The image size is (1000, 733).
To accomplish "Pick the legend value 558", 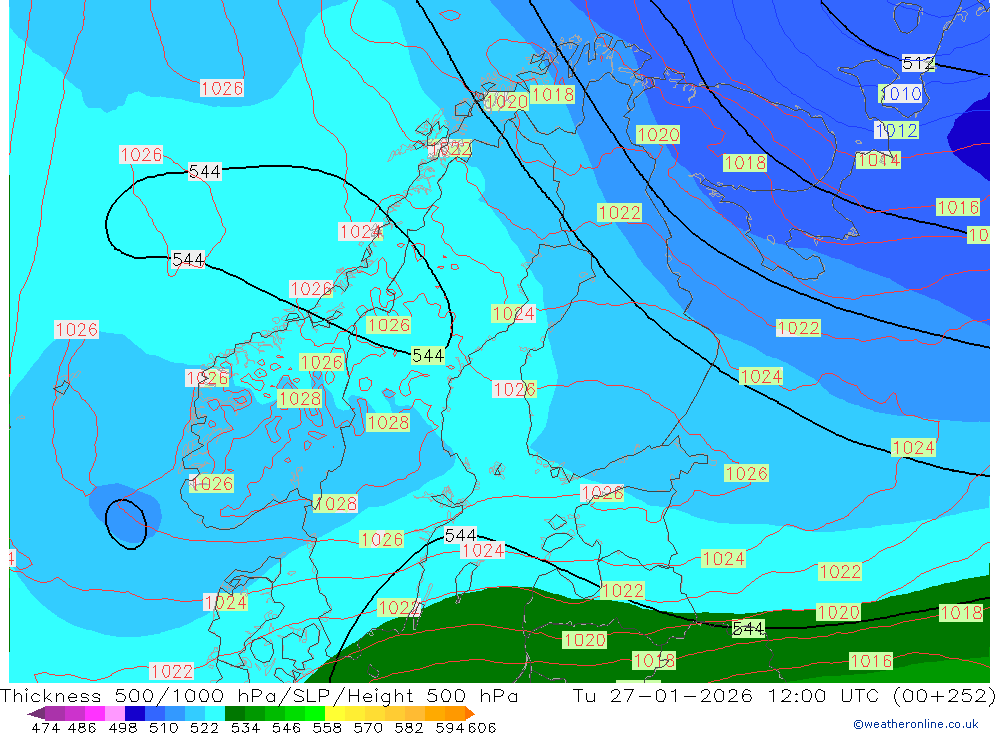I will coord(327,727).
